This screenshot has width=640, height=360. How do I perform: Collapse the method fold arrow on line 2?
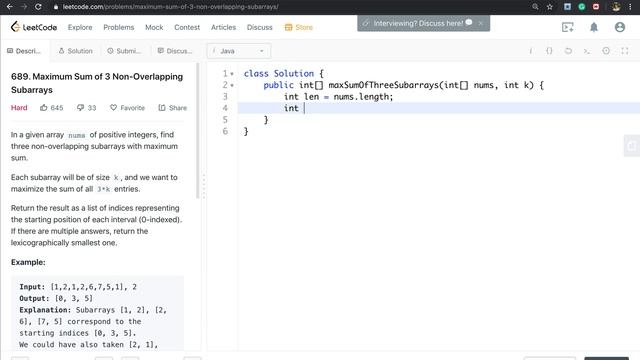click(232, 85)
